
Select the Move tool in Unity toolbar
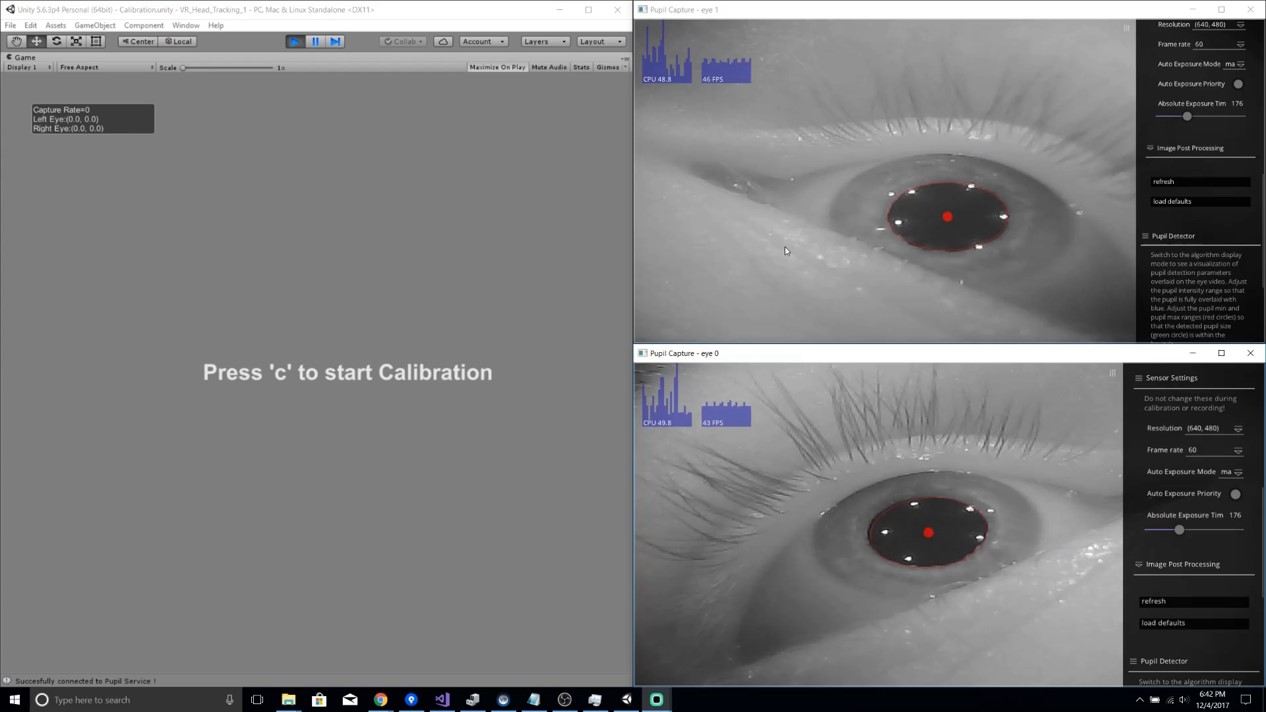click(36, 41)
